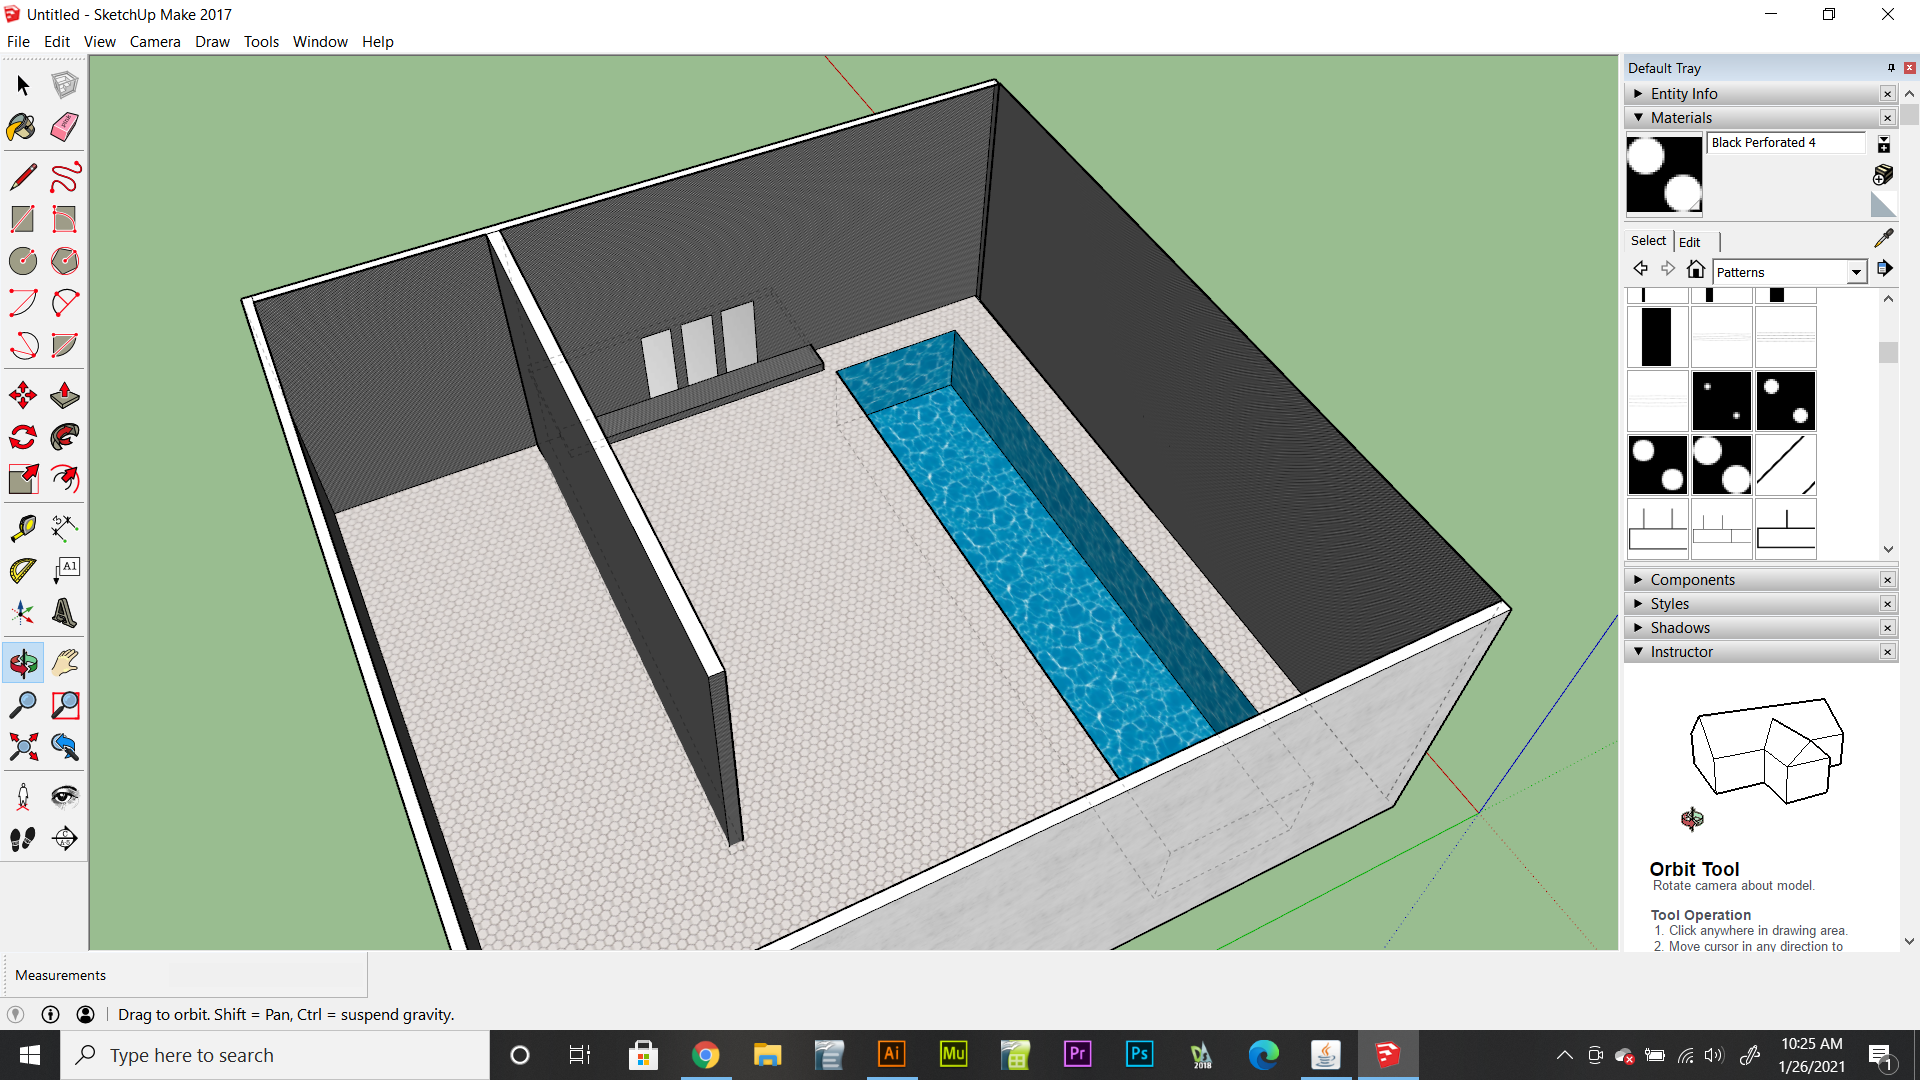This screenshot has width=1920, height=1080.
Task: Choose the Make Component tool
Action: (65, 85)
